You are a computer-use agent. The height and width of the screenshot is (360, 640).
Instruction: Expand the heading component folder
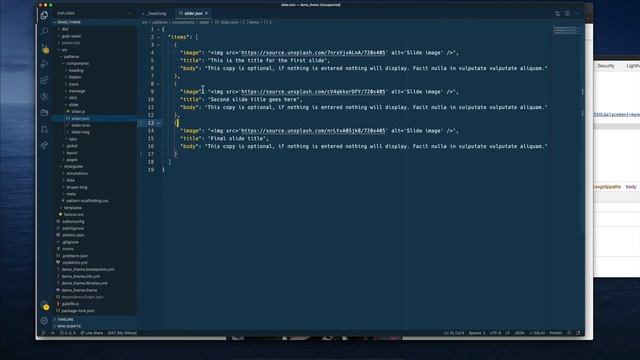[76, 70]
